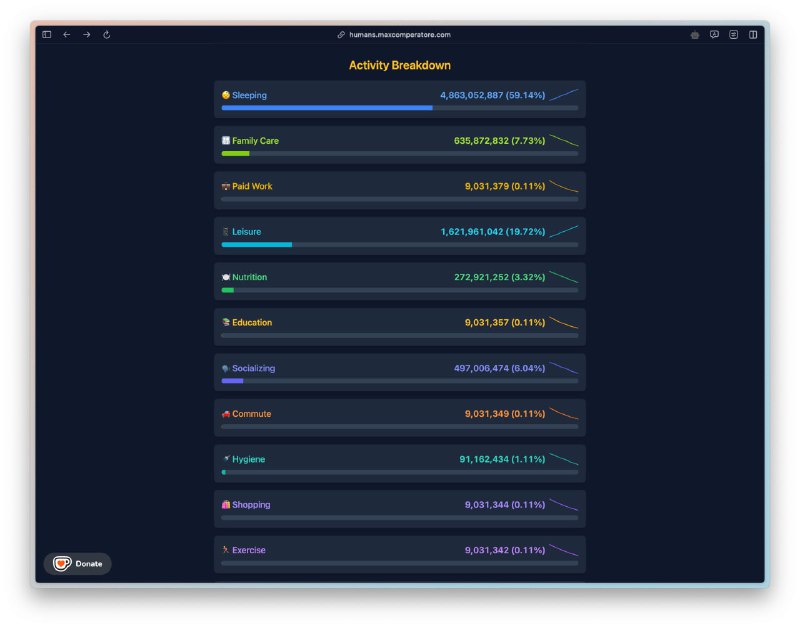The width and height of the screenshot is (800, 628).
Task: Reload the current page
Action: click(107, 34)
